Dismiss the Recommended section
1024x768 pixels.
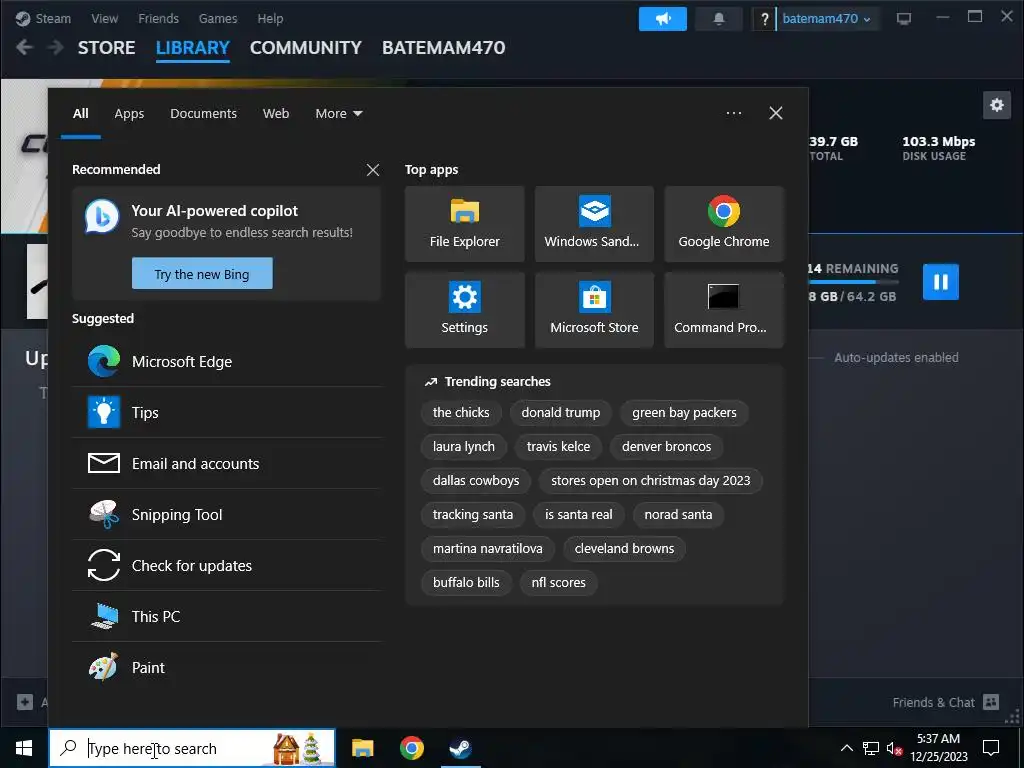tap(373, 170)
